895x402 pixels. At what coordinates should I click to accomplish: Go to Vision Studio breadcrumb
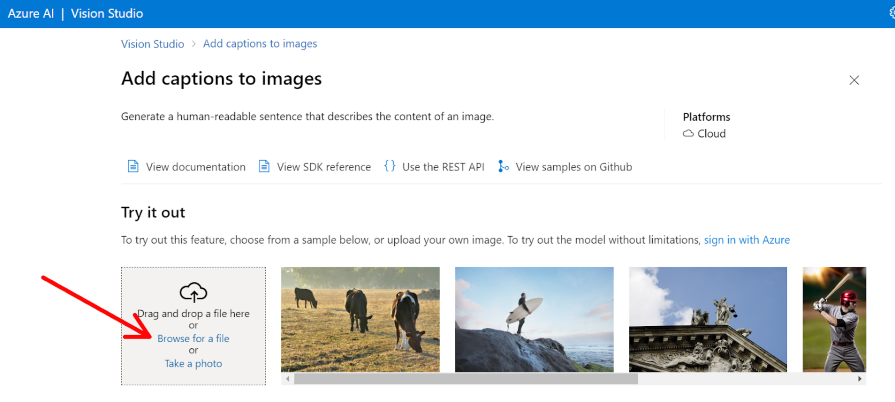152,44
